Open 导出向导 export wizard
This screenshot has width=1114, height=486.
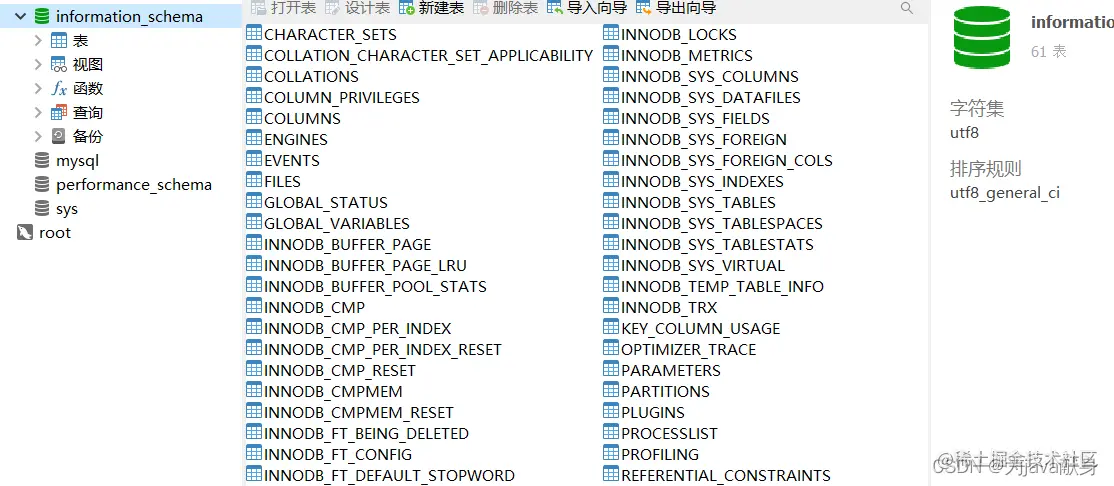676,8
